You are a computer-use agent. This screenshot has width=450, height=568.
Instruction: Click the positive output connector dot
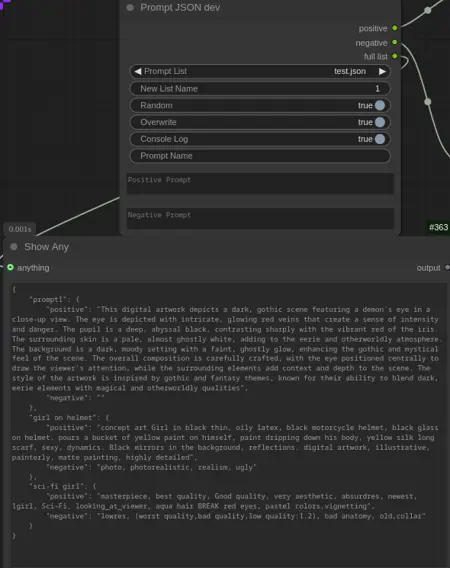395,28
